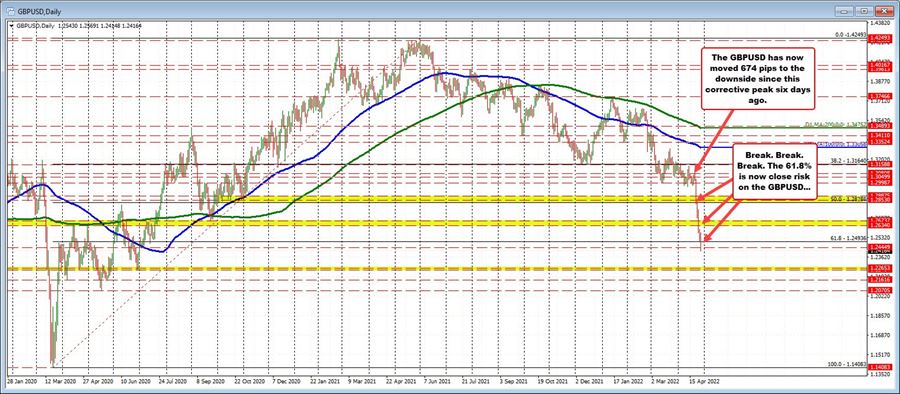Click the 38.2 - 1.31640 Fibonacci label
Image resolution: width=900 pixels, height=394 pixels.
coord(848,161)
